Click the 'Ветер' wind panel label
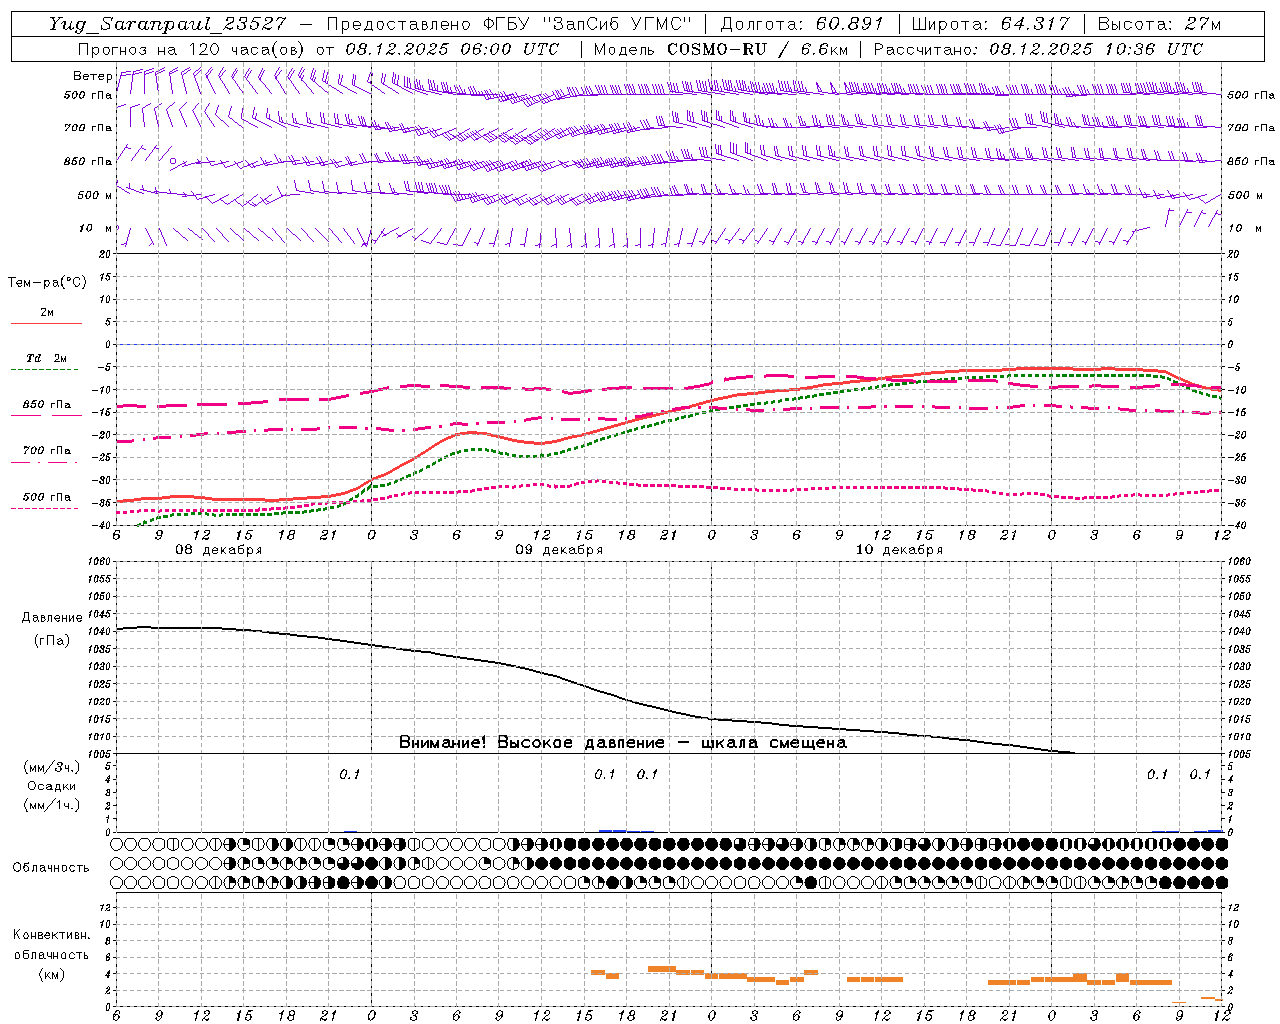This screenshot has height=1024, width=1280. 92,76
